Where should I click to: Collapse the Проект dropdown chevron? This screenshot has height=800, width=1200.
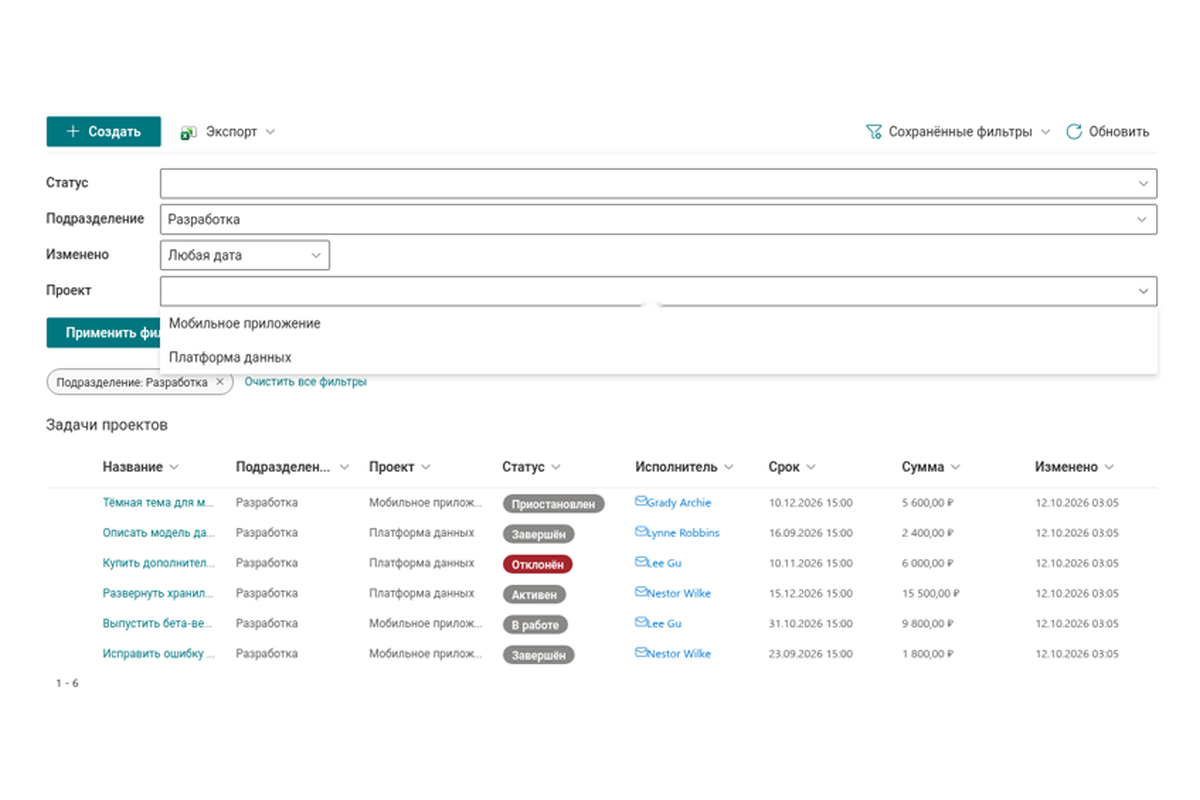[x=1143, y=291]
